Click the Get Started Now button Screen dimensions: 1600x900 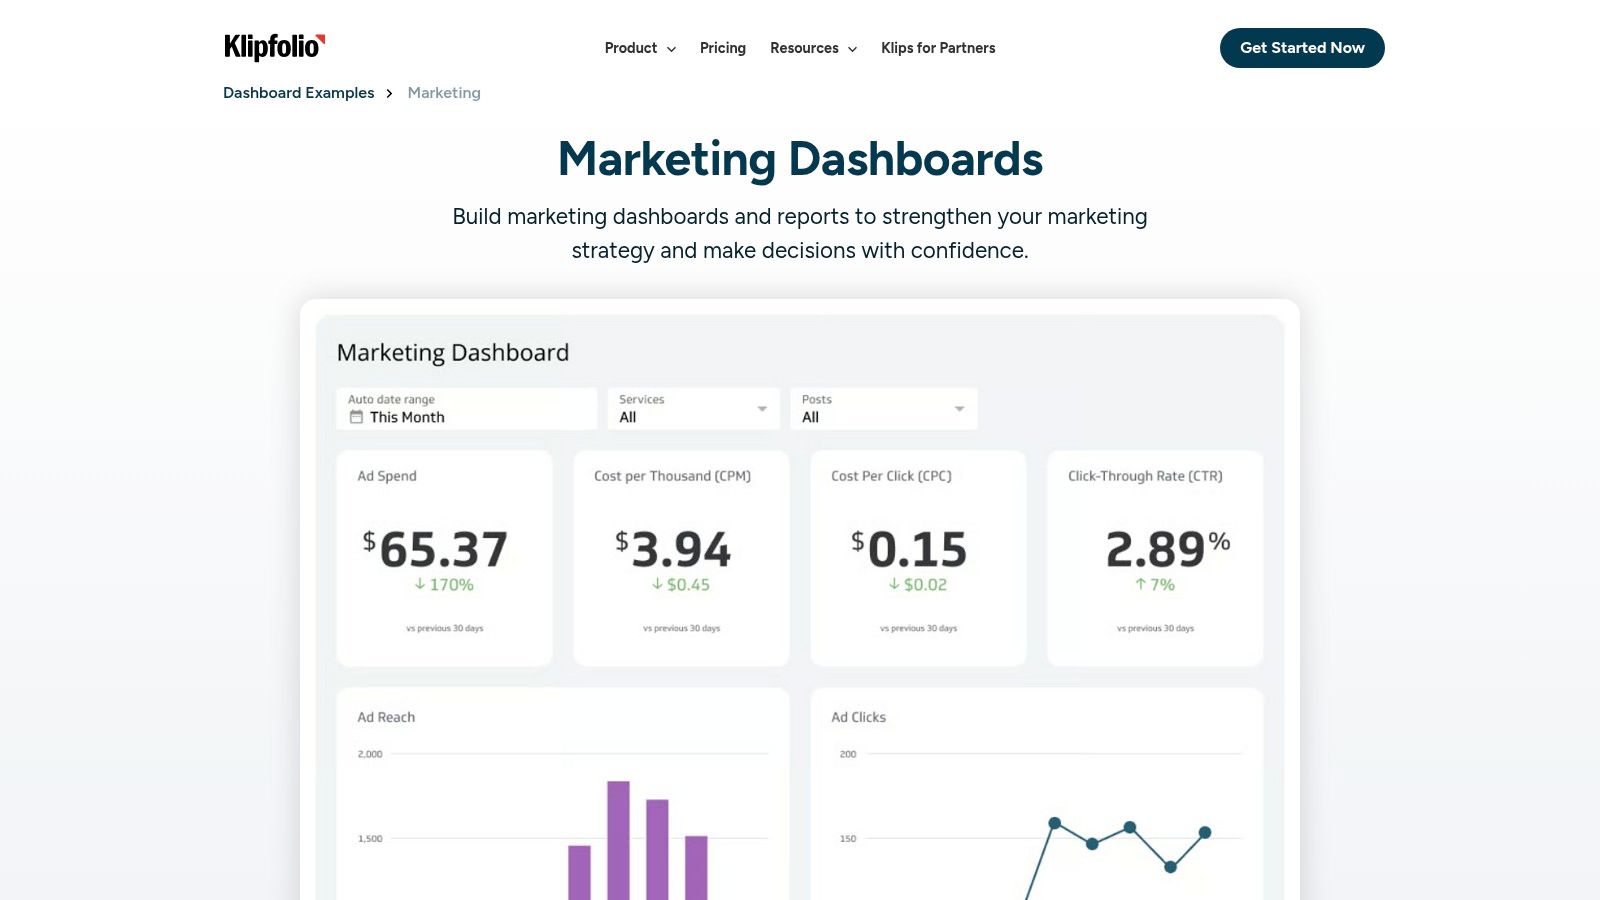pyautogui.click(x=1302, y=48)
